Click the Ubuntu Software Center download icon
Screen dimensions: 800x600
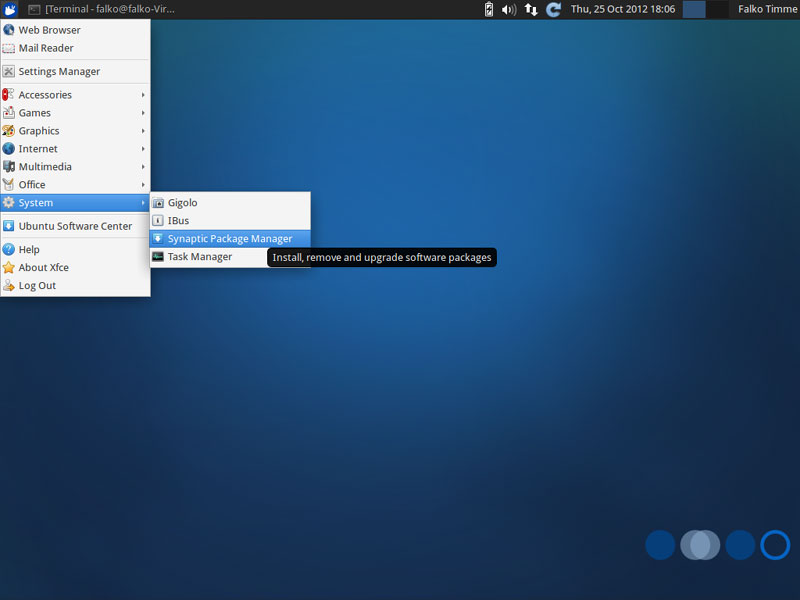9,226
